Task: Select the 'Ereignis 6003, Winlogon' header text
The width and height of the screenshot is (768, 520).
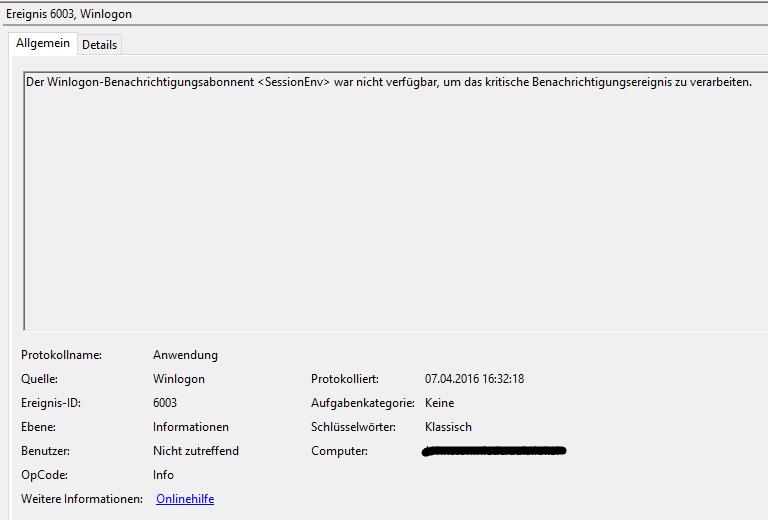Action: 69,14
